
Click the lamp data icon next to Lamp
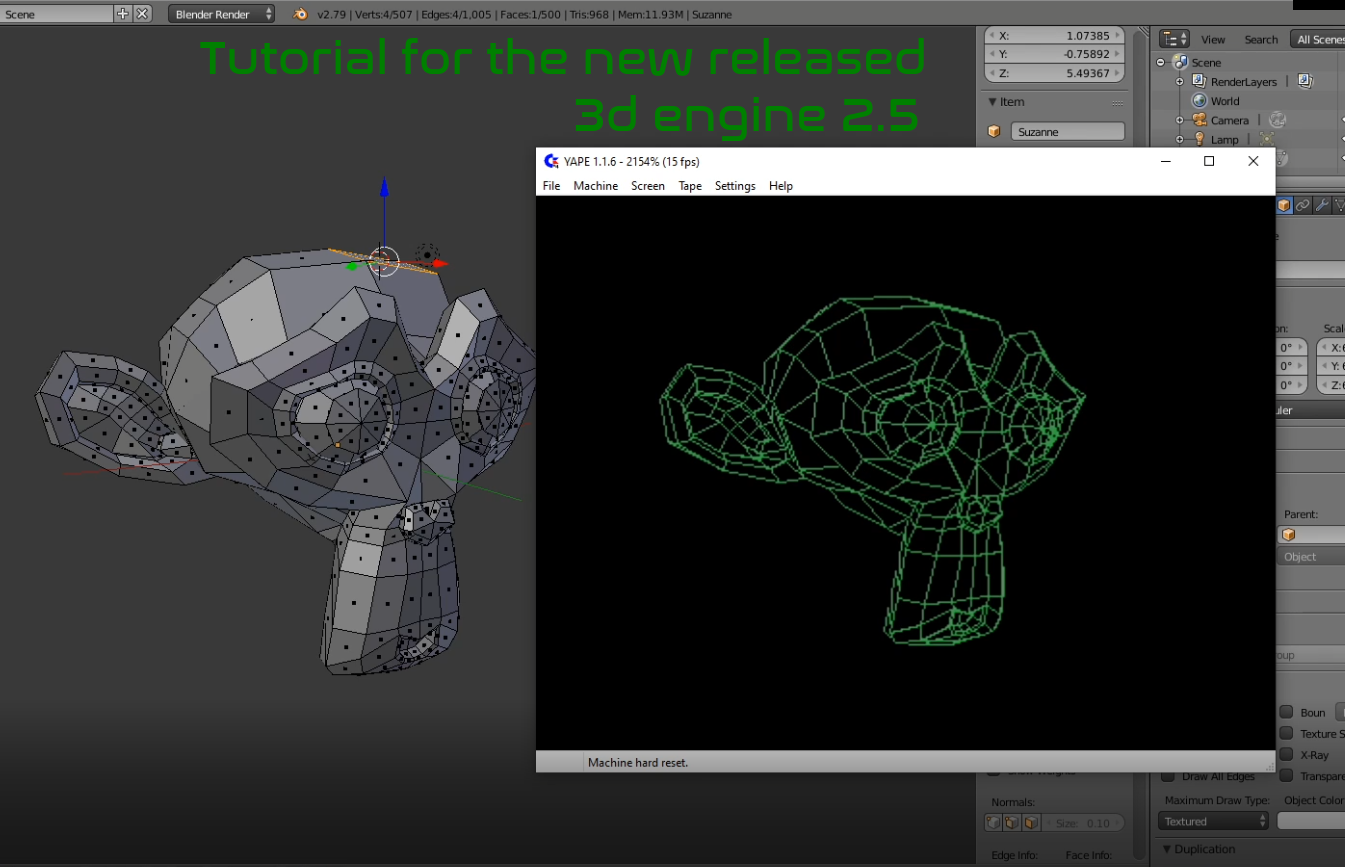pyautogui.click(x=1267, y=139)
